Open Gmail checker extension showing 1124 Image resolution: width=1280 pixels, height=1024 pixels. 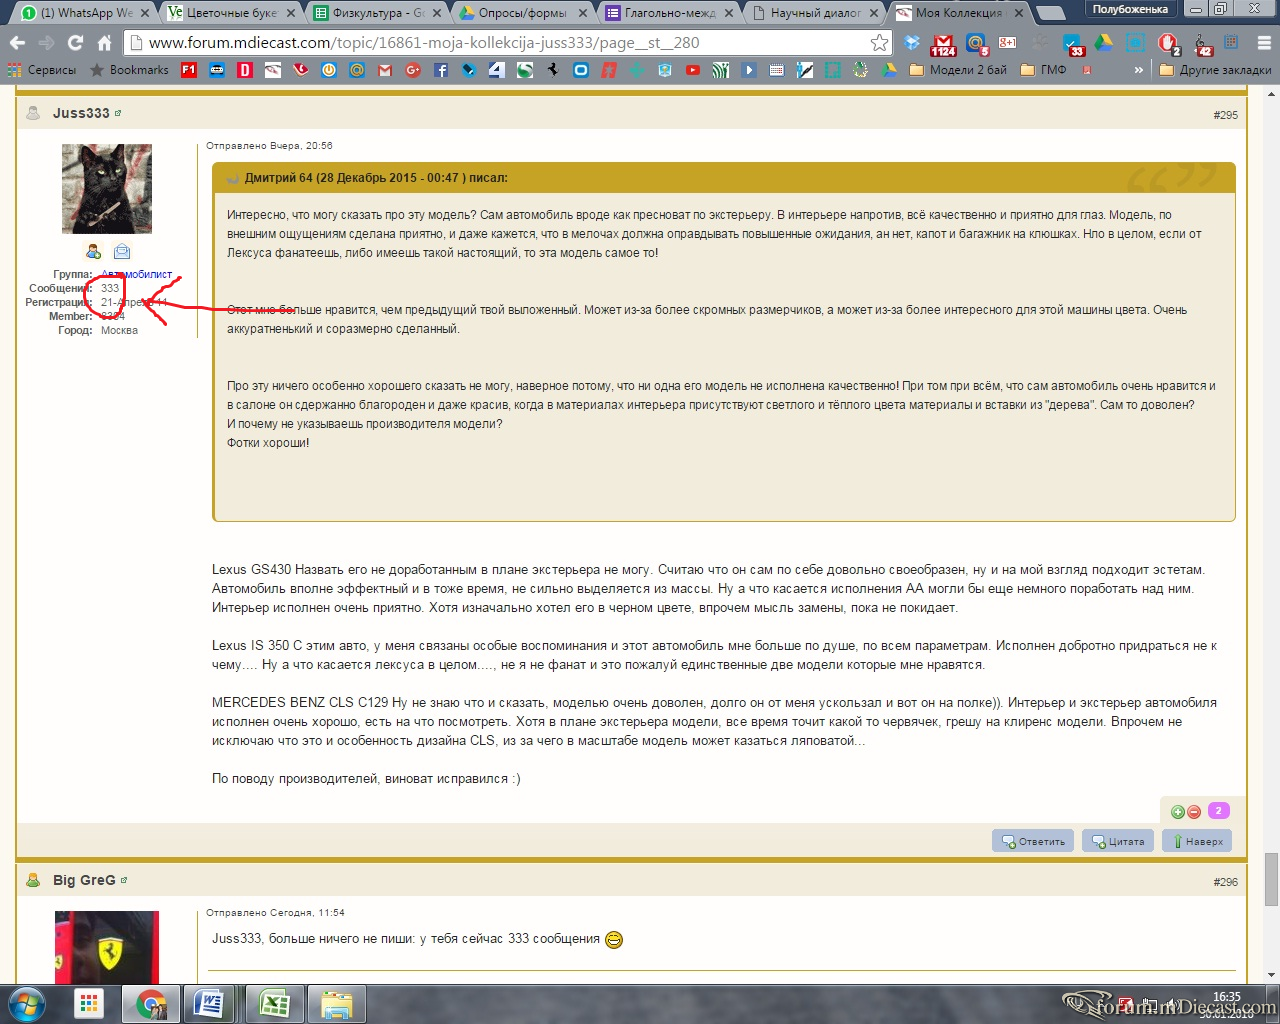[943, 44]
